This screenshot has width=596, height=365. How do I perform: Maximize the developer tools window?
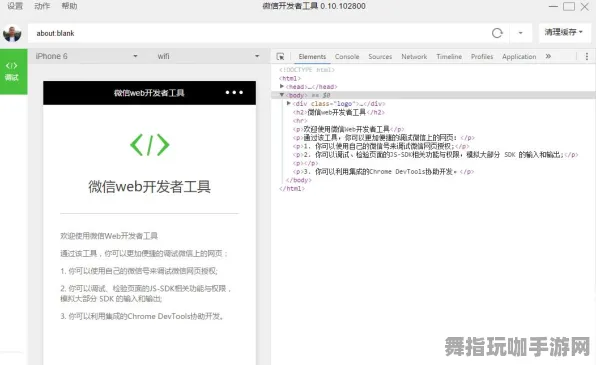[x=569, y=6]
